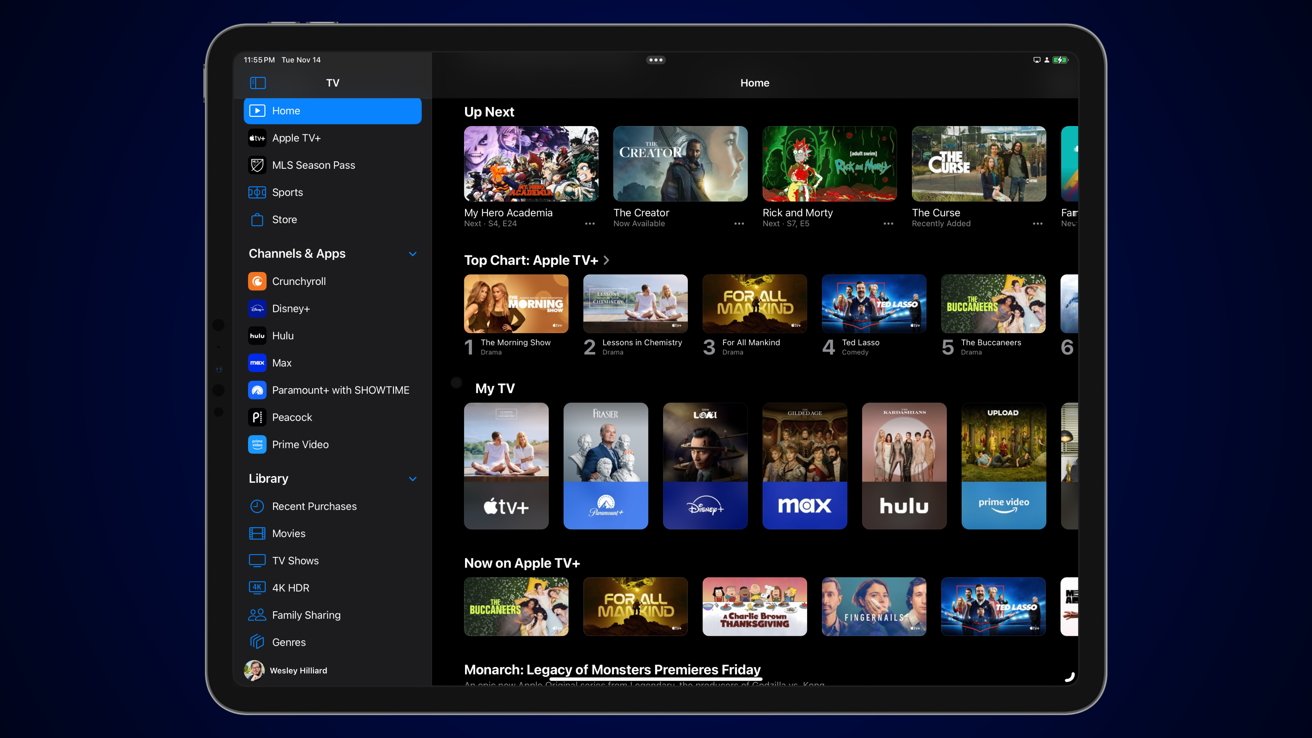The height and width of the screenshot is (738, 1312).
Task: Open the Max channel
Action: [279, 362]
